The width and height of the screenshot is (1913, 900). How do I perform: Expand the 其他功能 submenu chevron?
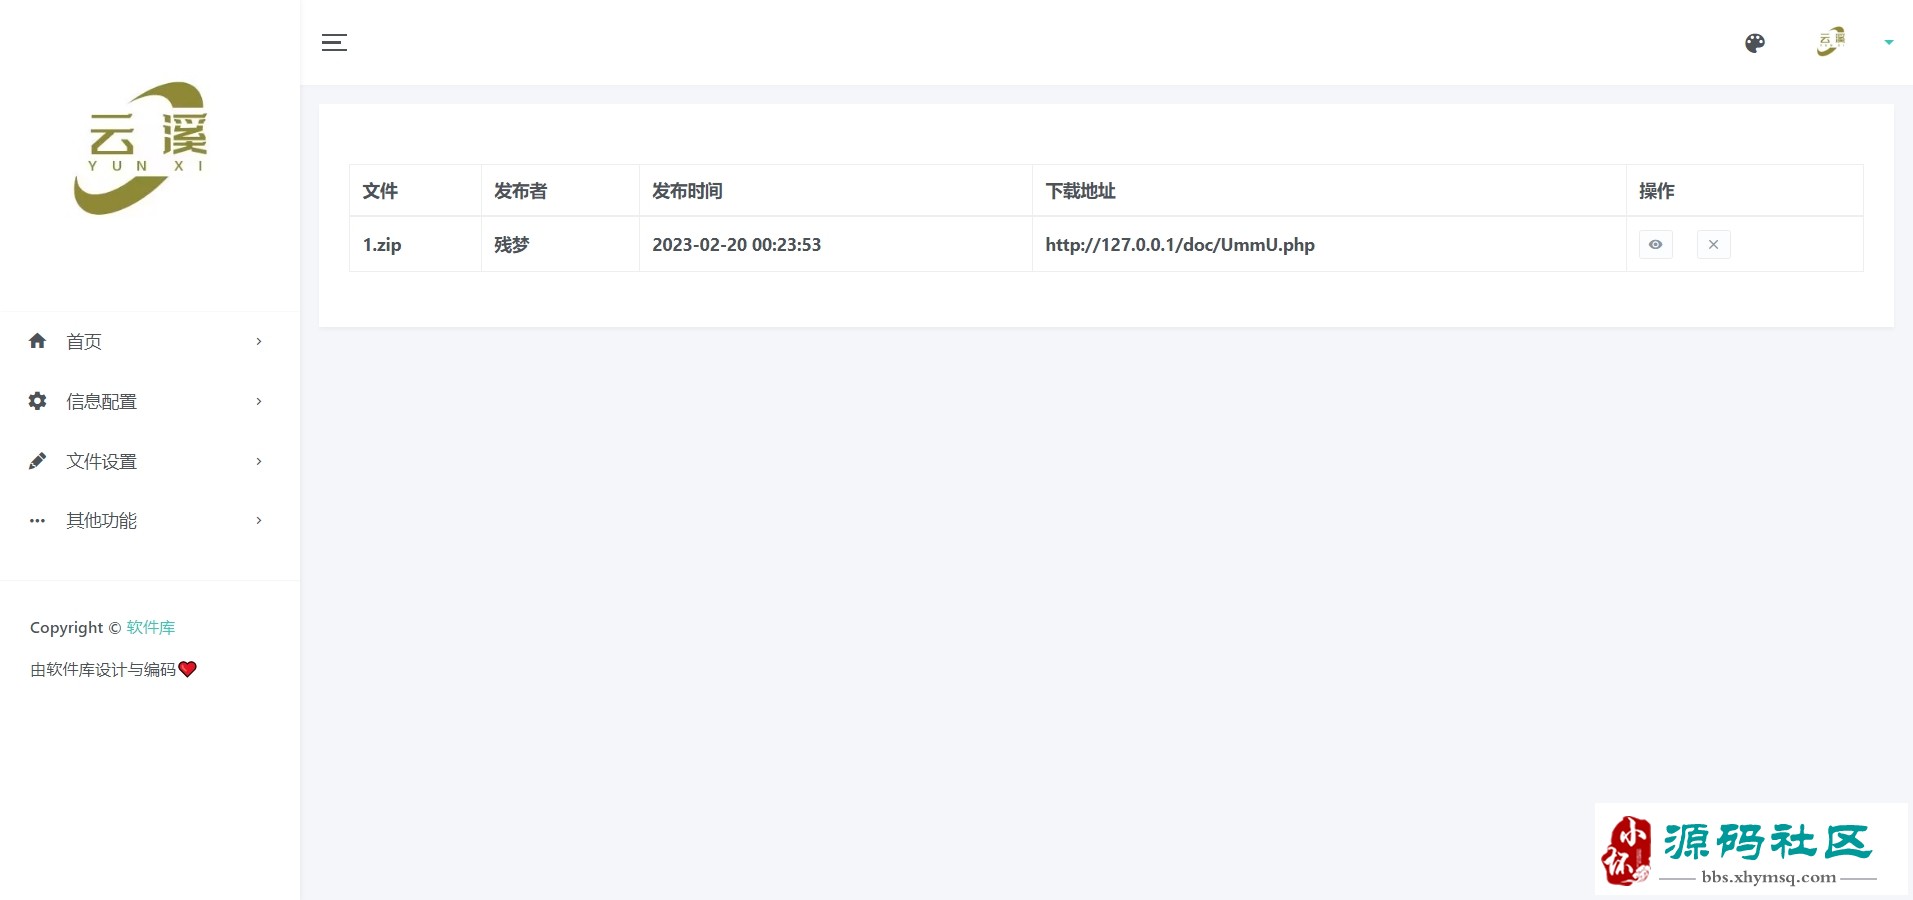259,520
